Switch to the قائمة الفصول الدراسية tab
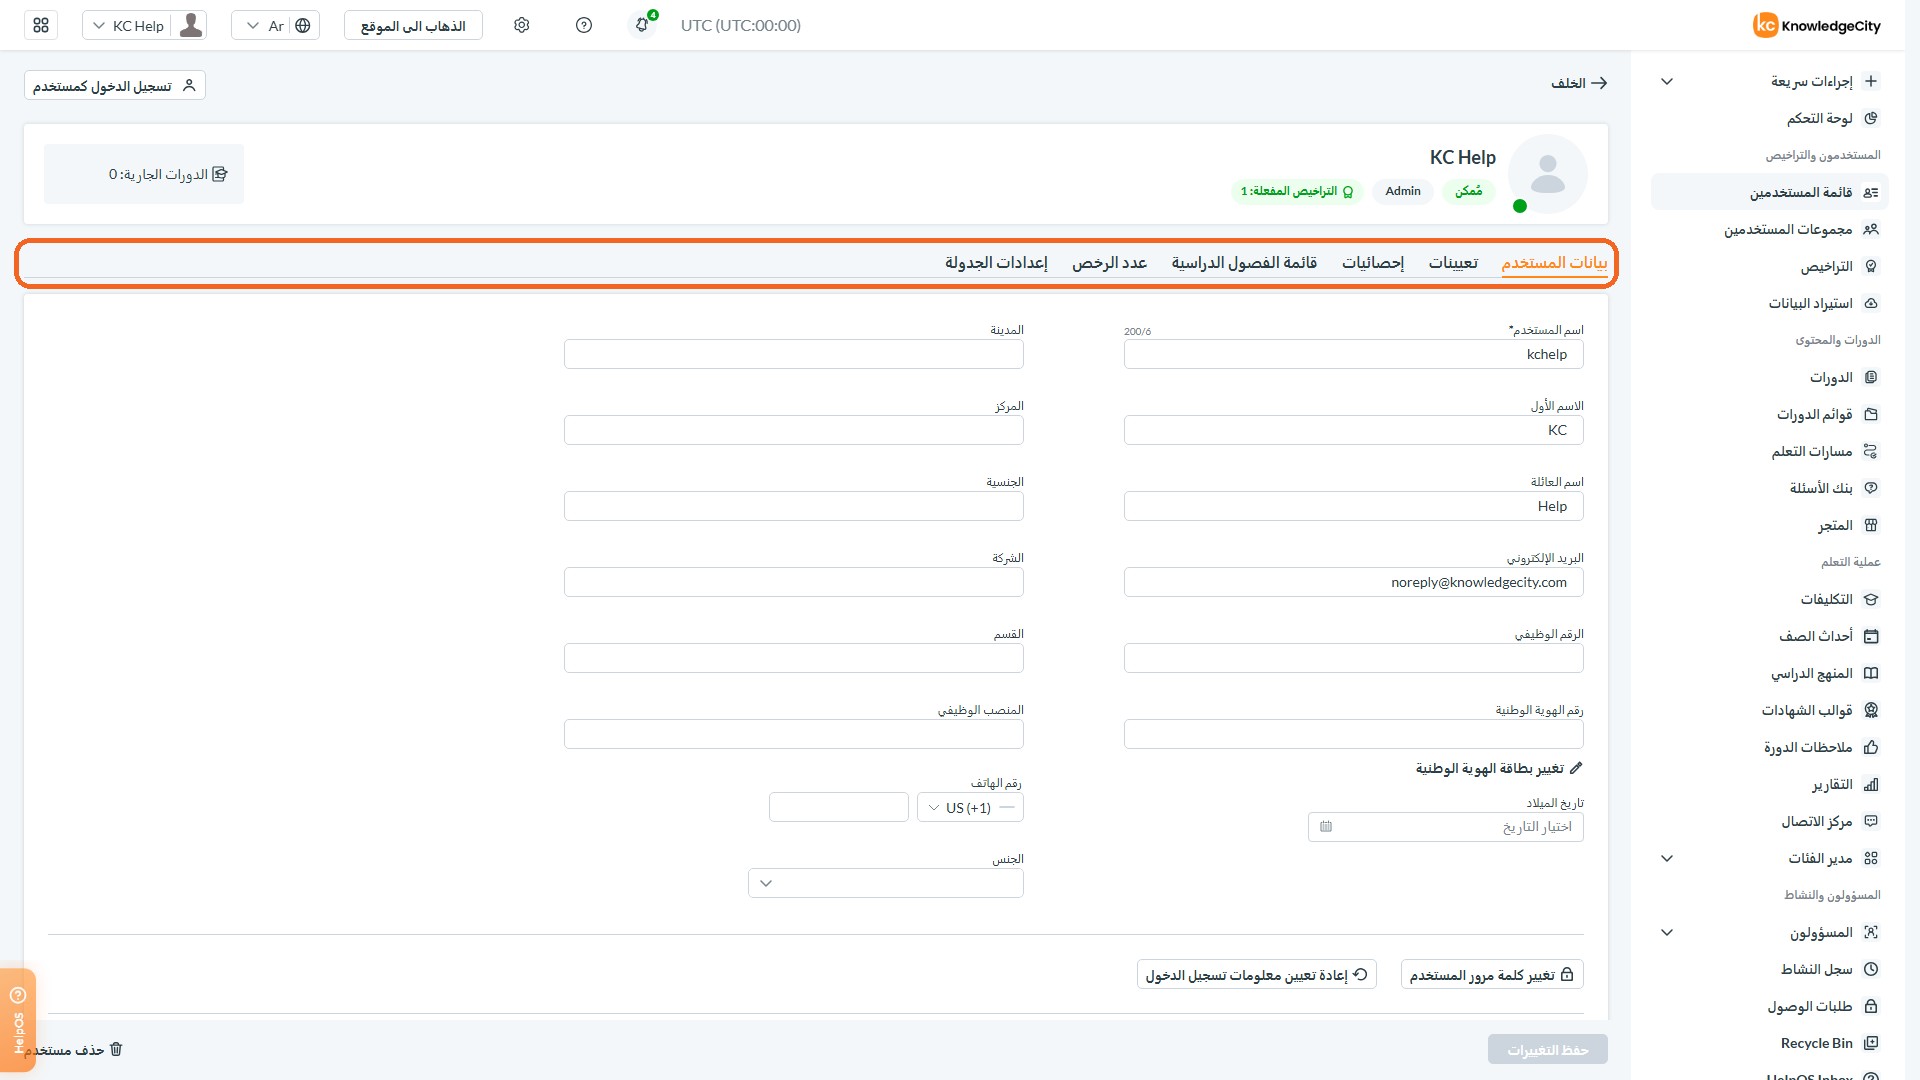Viewport: 1920px width, 1080px height. click(1244, 262)
